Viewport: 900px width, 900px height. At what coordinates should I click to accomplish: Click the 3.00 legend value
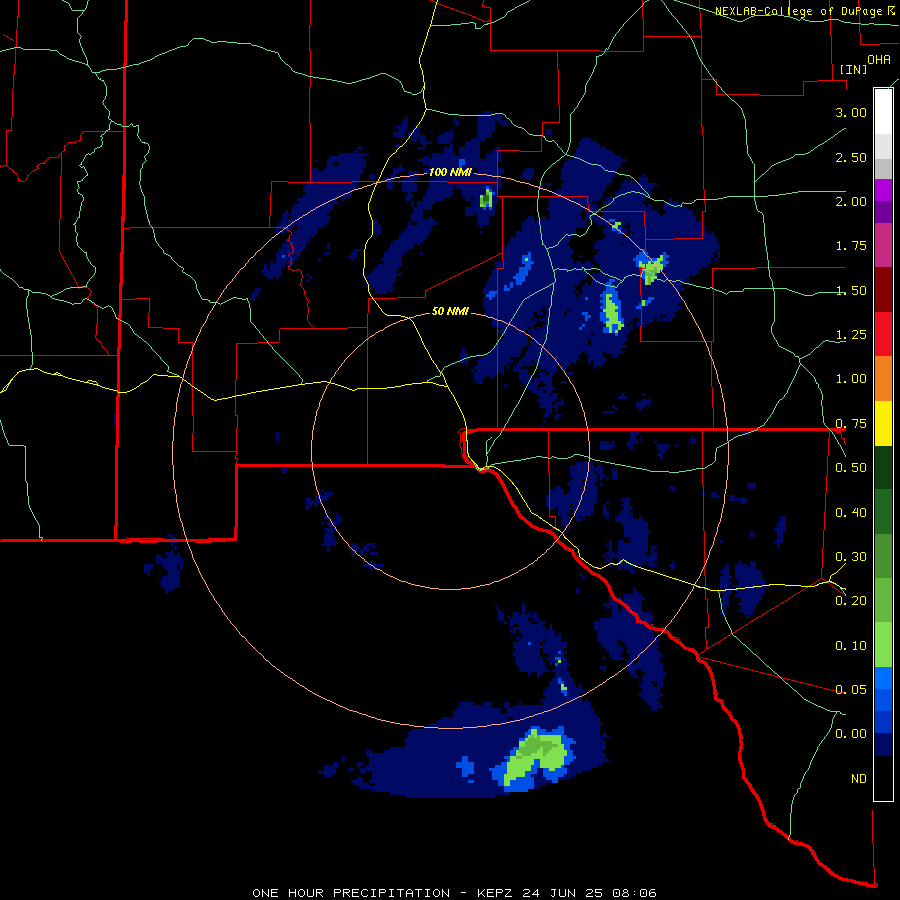(851, 112)
